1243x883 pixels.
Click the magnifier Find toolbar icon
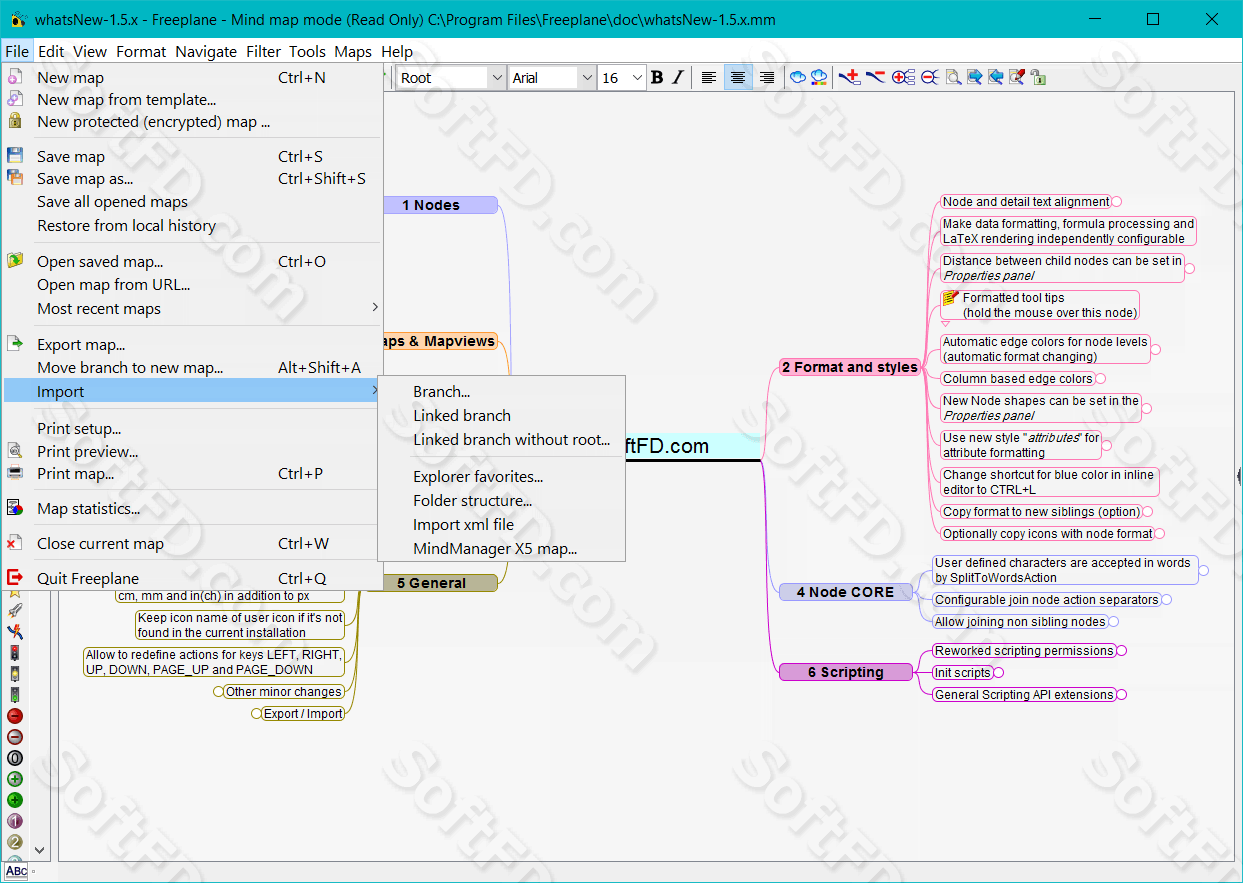tap(953, 77)
